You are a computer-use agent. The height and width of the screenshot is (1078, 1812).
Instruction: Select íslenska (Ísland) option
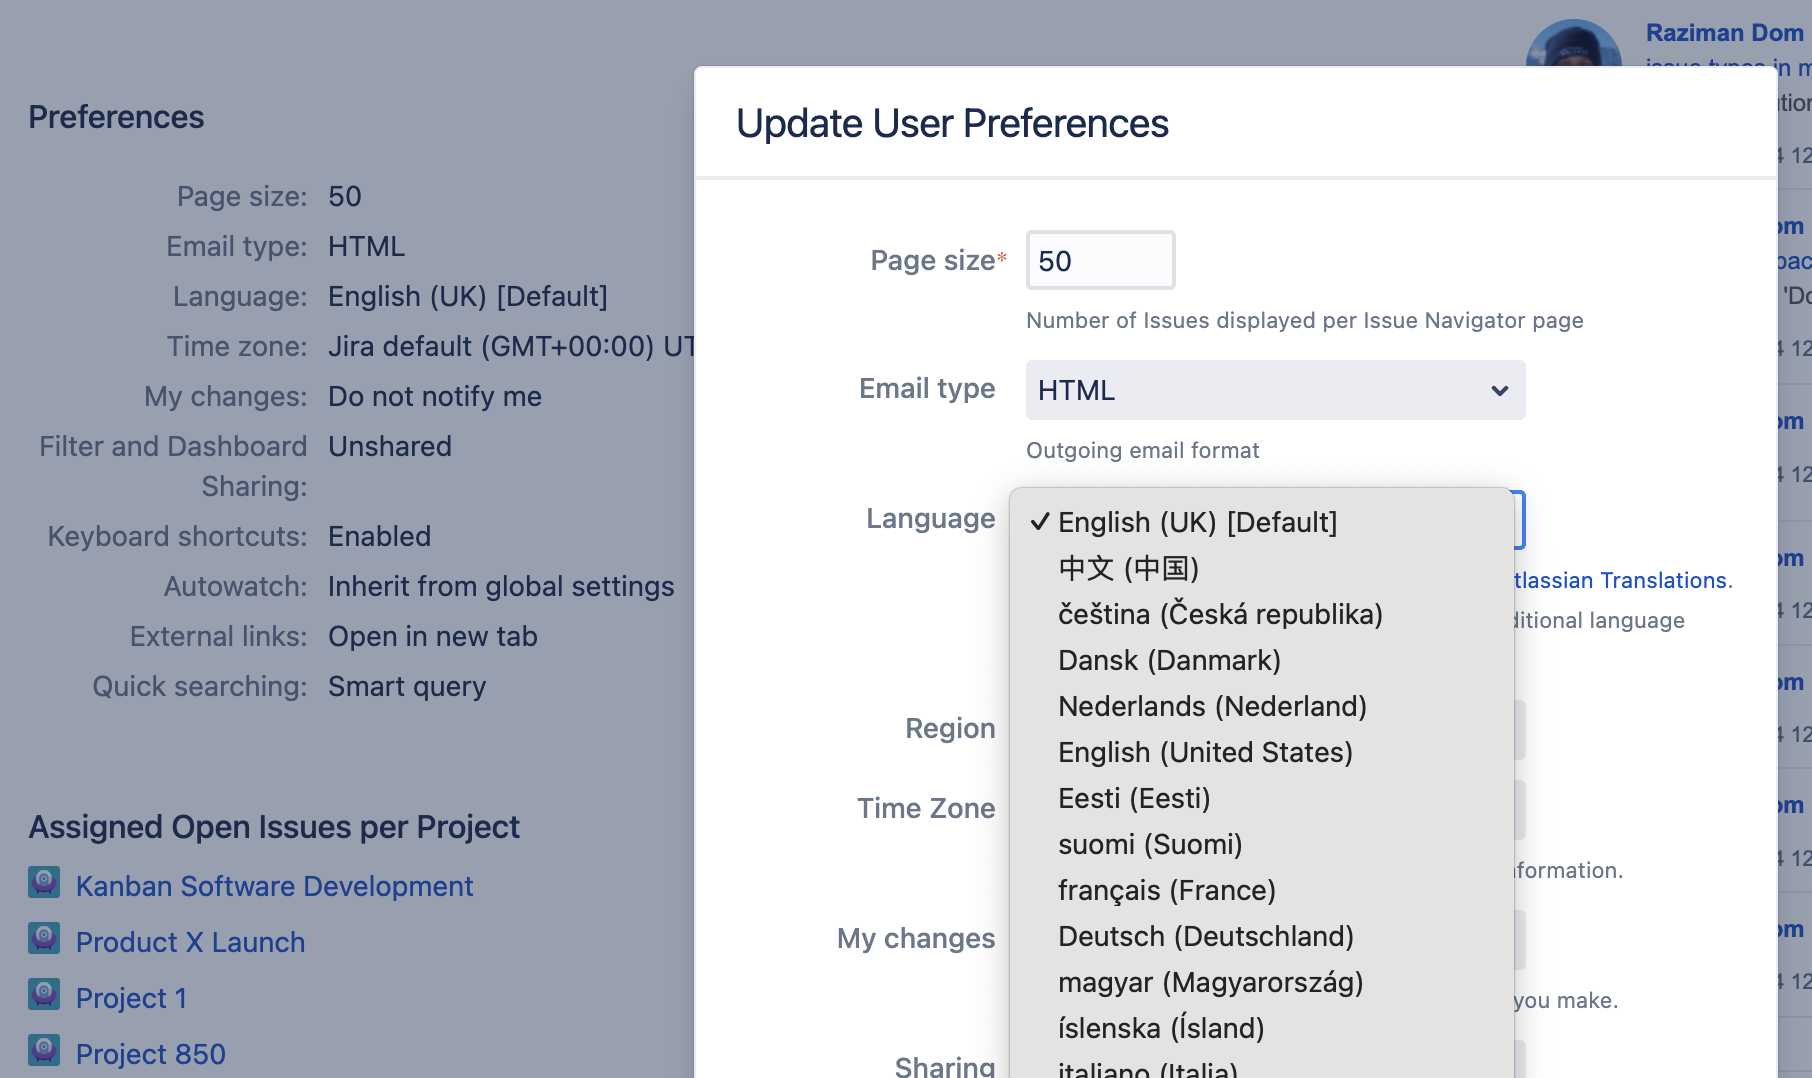tap(1161, 1028)
